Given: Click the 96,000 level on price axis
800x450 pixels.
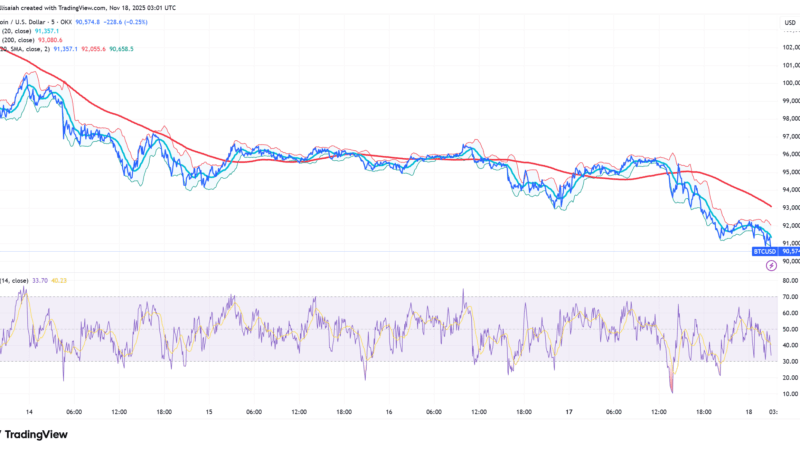Looking at the screenshot, I should pyautogui.click(x=789, y=154).
